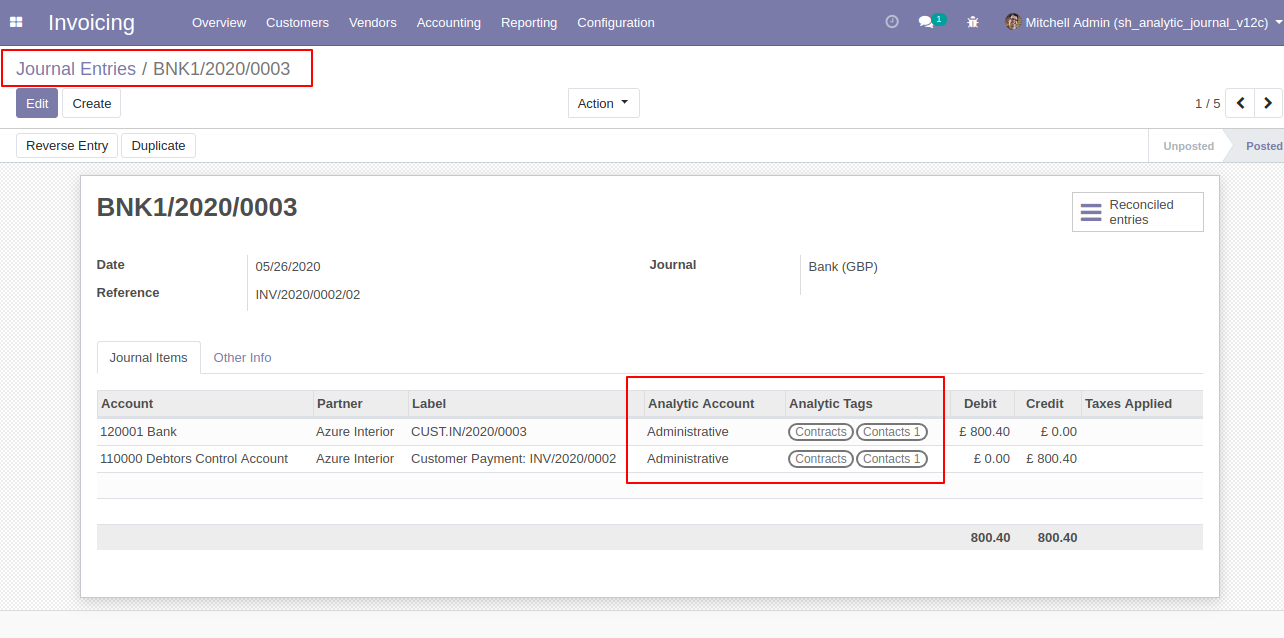Sort by the Label column header
The width and height of the screenshot is (1284, 638).
[x=526, y=404]
